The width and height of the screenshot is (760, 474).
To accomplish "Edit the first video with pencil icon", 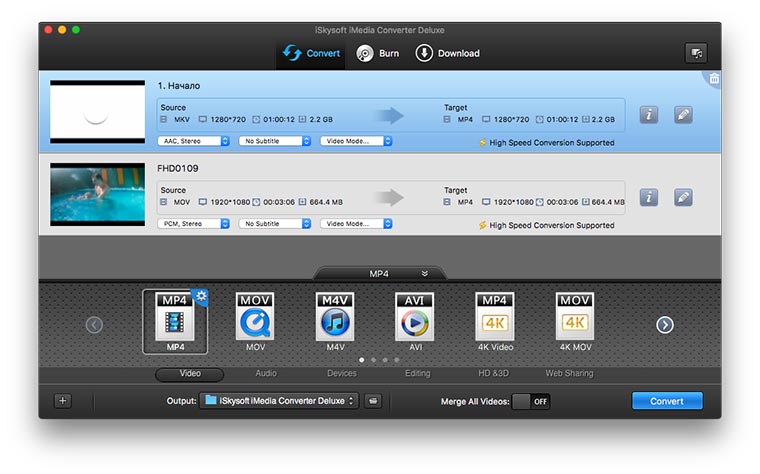I will [683, 114].
